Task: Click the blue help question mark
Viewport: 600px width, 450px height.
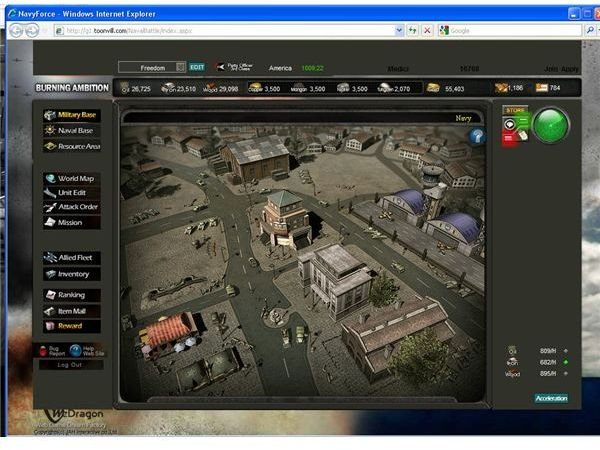Action: point(477,136)
